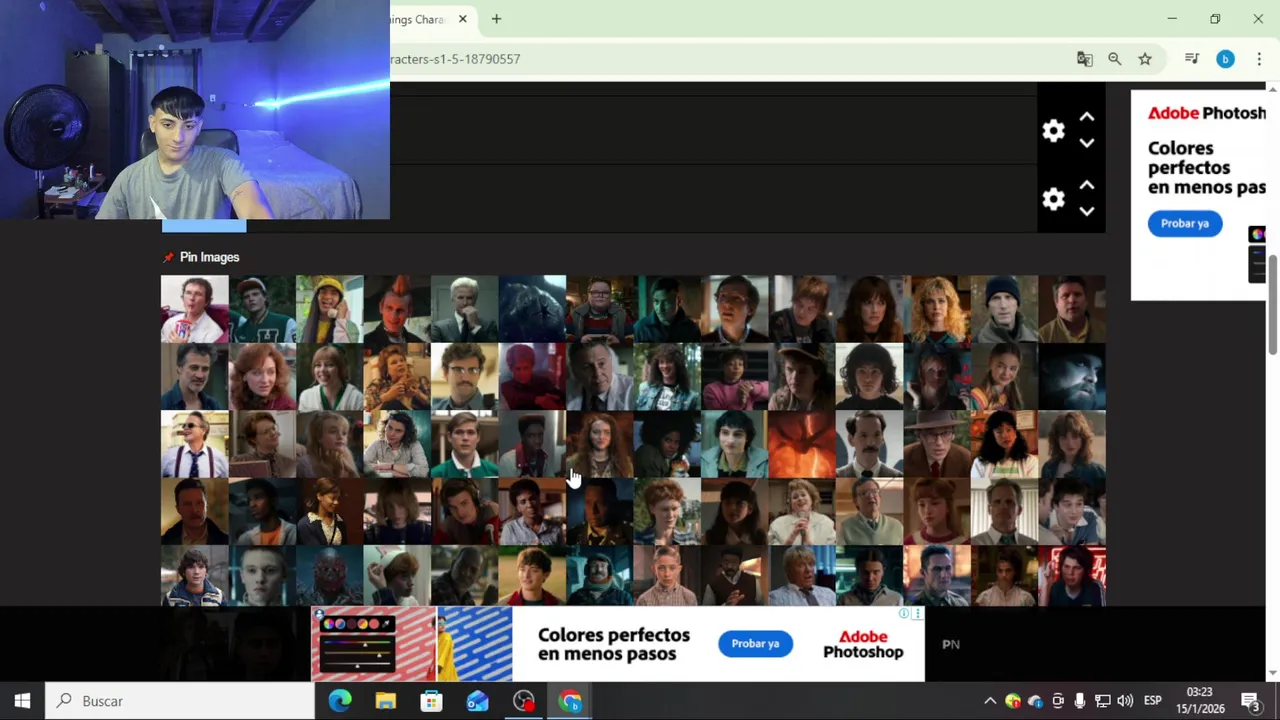Open network settings tray icon
The height and width of the screenshot is (720, 1280).
tap(1102, 701)
